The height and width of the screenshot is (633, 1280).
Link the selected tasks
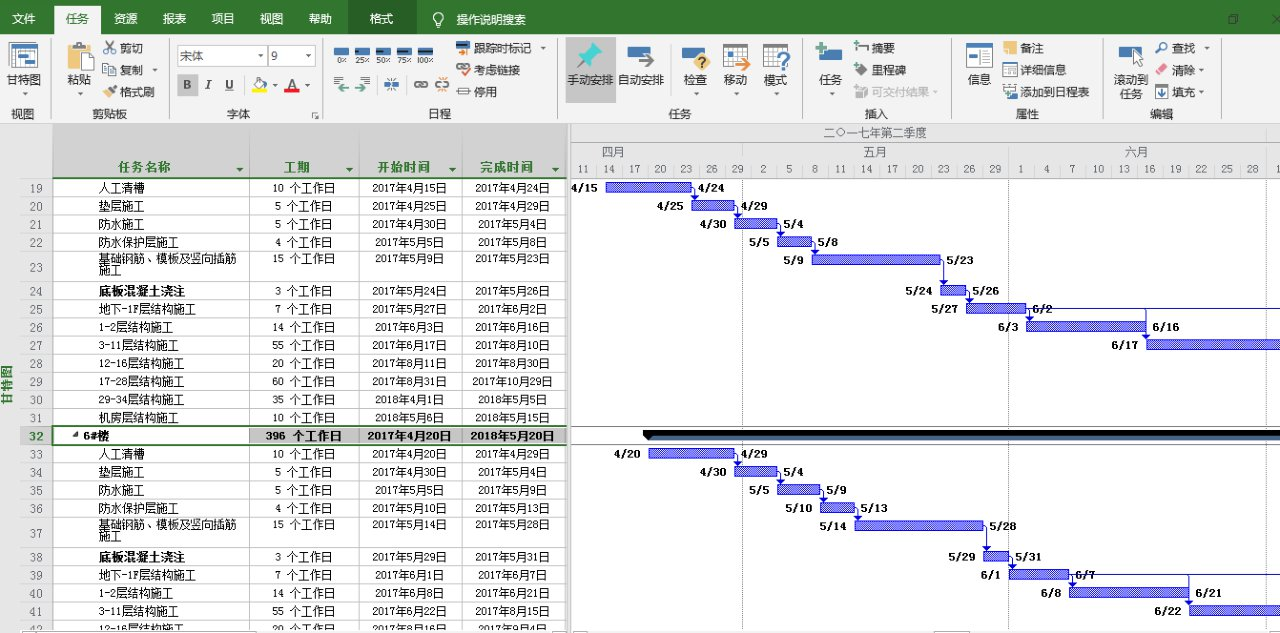[x=420, y=86]
